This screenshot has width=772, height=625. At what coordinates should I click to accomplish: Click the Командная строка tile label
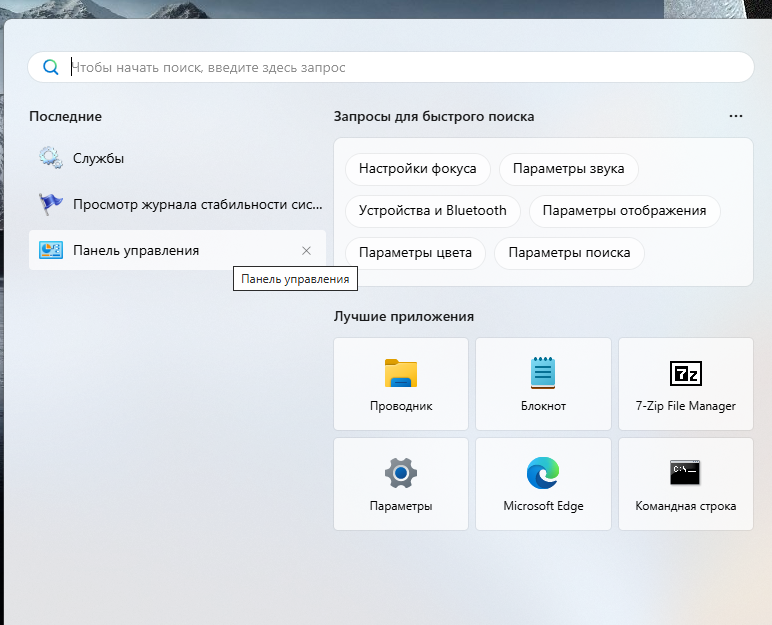pos(686,506)
